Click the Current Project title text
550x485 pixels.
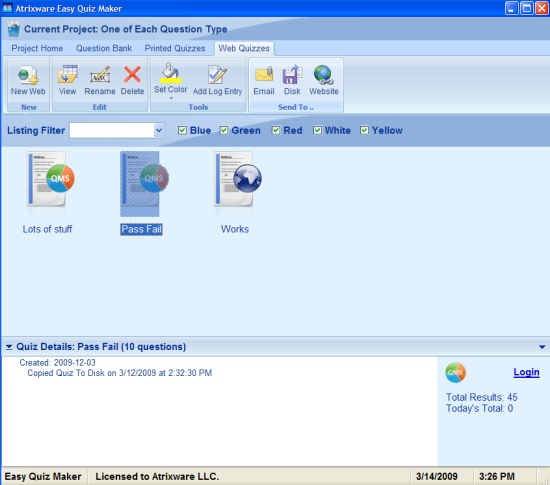(x=126, y=29)
